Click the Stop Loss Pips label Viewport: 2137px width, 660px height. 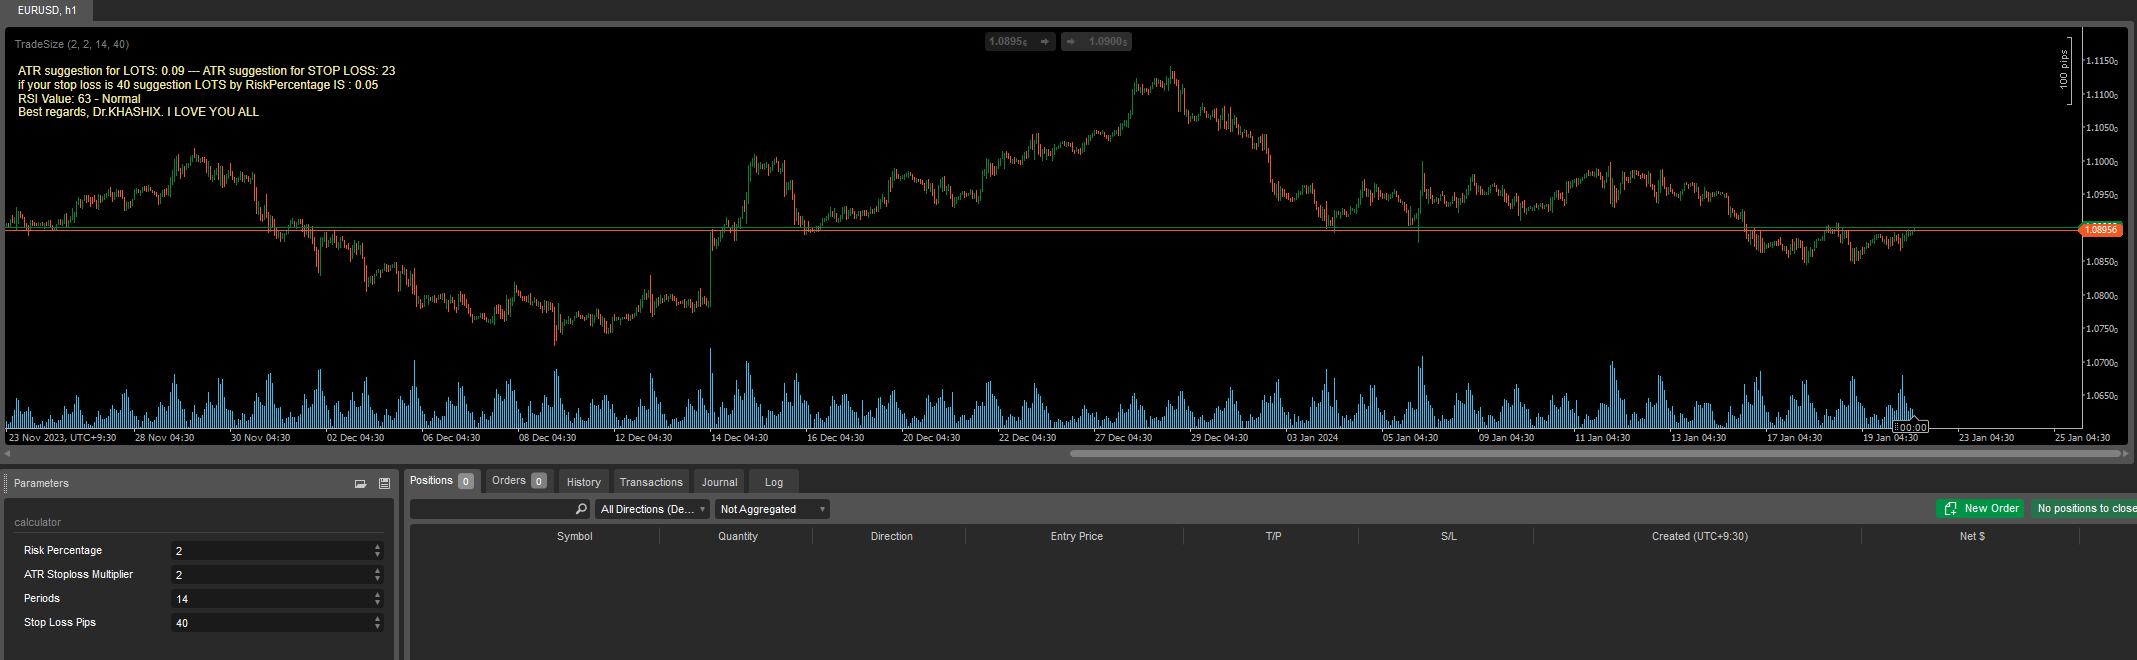[60, 622]
